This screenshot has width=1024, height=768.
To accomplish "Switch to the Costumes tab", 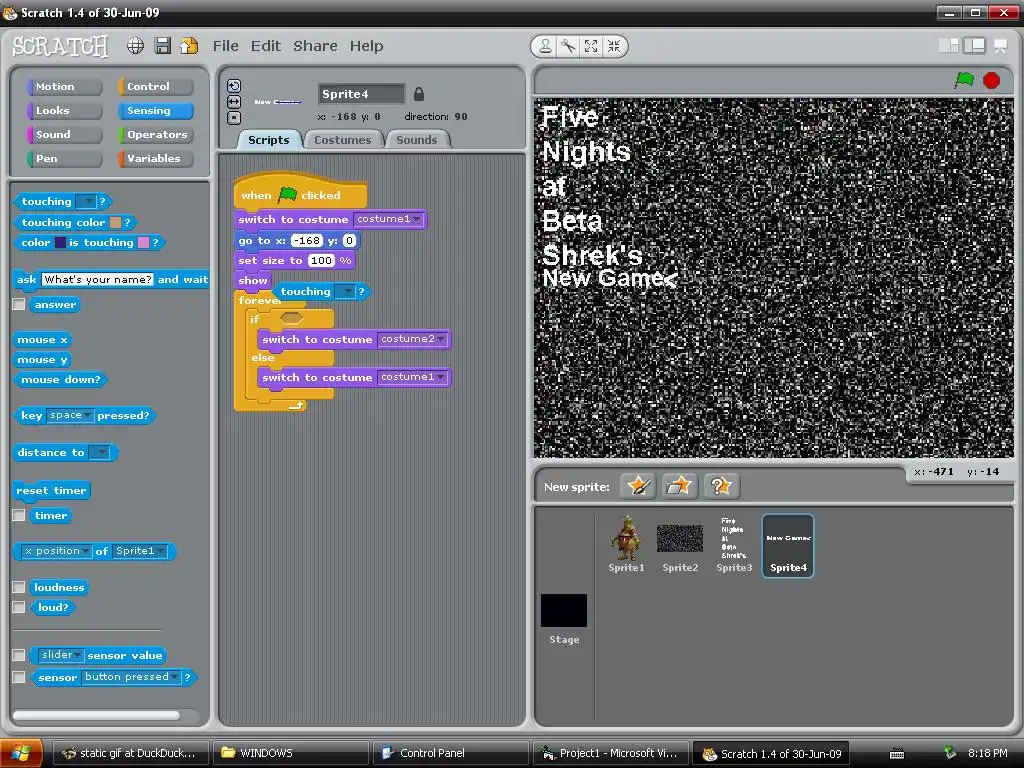I will coord(342,140).
